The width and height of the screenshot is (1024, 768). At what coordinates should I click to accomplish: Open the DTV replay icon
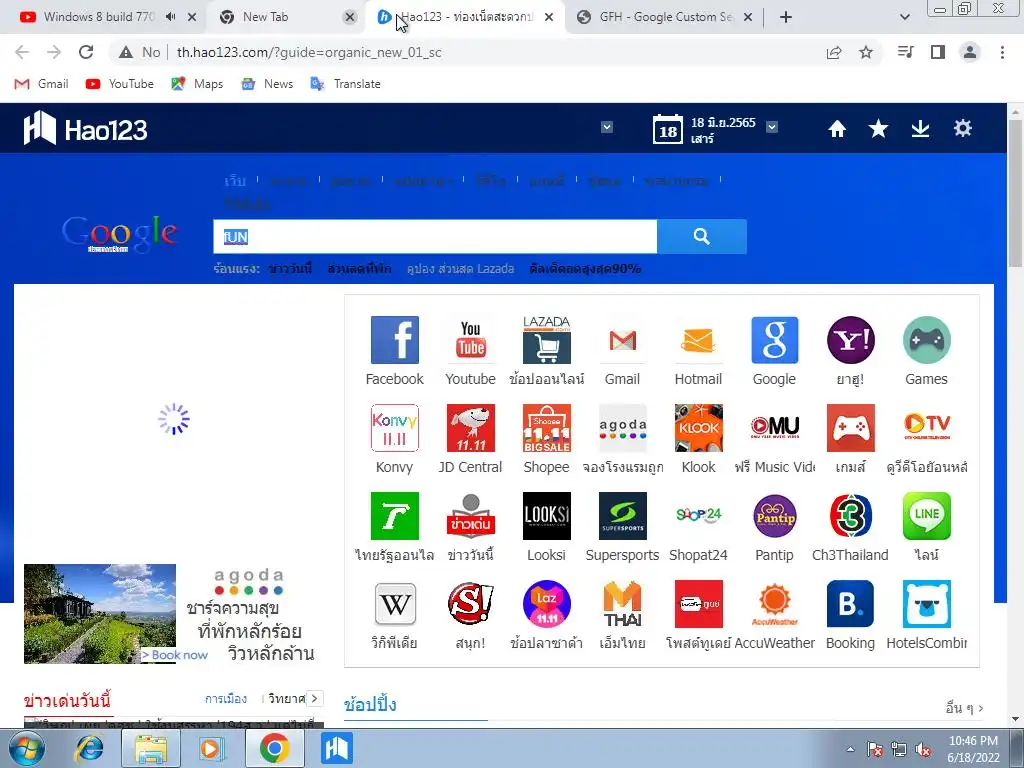(926, 428)
